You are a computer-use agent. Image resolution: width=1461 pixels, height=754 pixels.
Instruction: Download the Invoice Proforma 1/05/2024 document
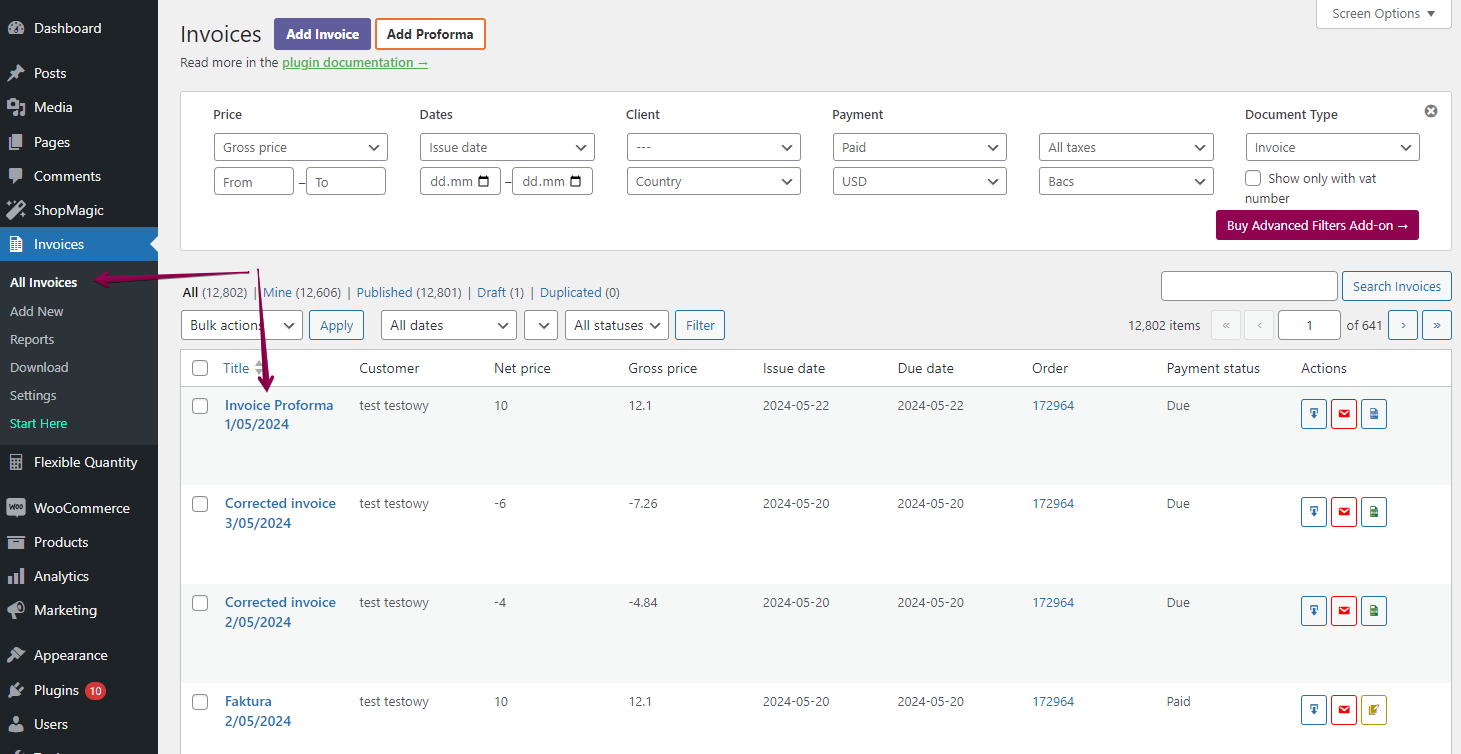pyautogui.click(x=1313, y=414)
